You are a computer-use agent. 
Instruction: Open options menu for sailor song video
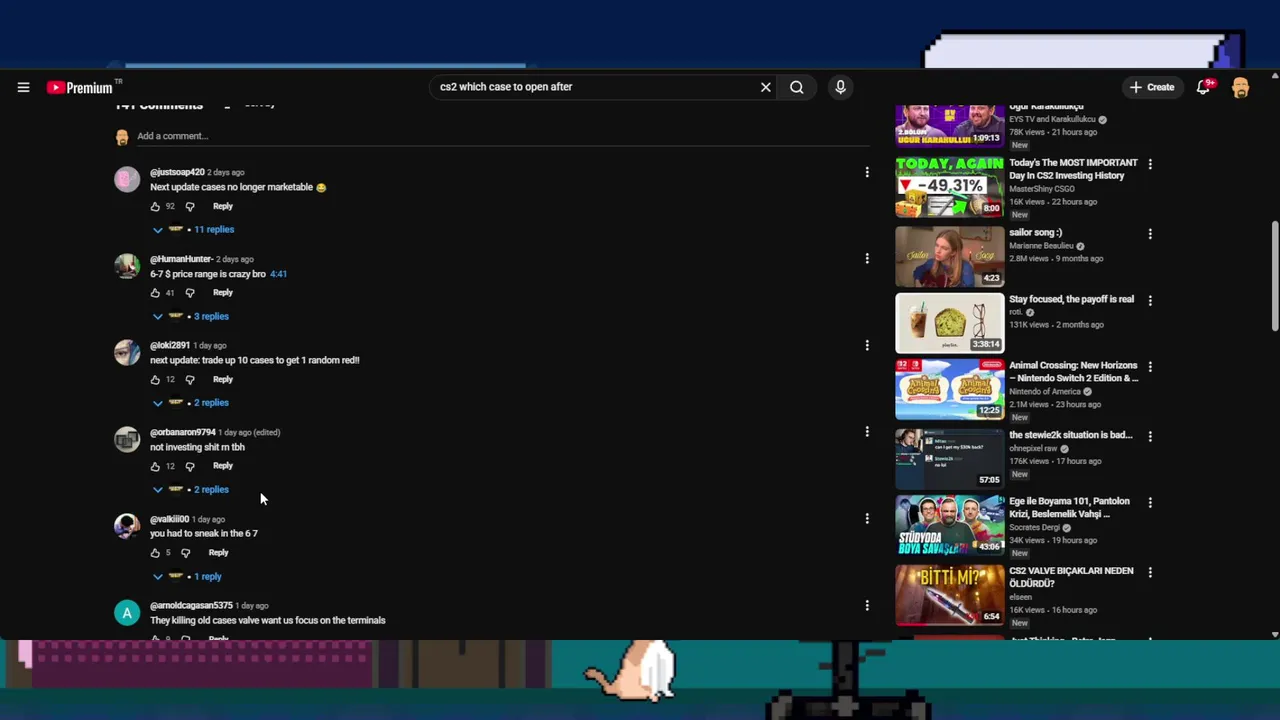(x=1150, y=234)
